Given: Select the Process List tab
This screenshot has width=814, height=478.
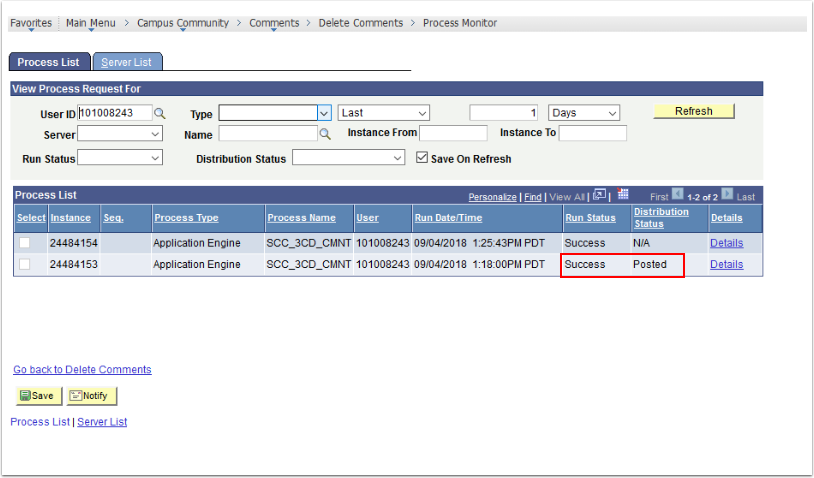Looking at the screenshot, I should pos(49,62).
